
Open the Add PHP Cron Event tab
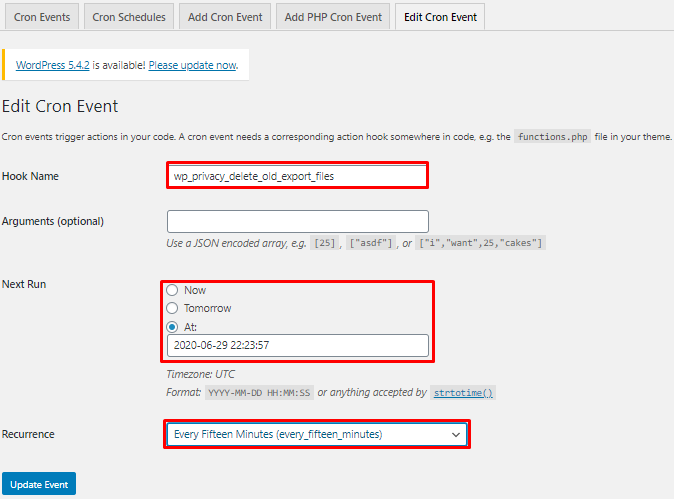click(x=333, y=17)
